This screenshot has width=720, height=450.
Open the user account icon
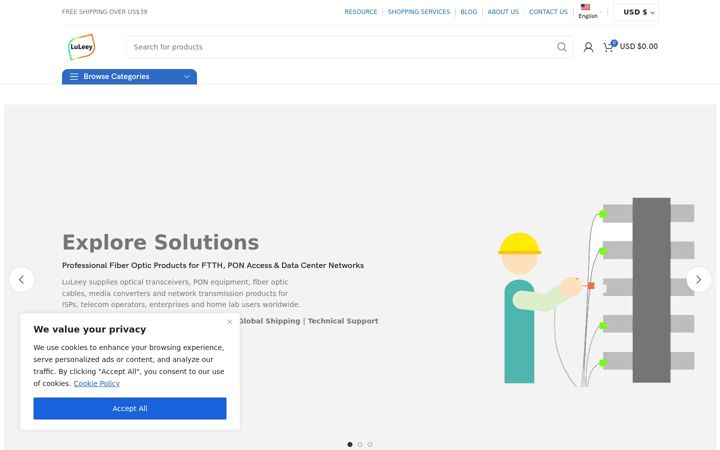point(588,47)
